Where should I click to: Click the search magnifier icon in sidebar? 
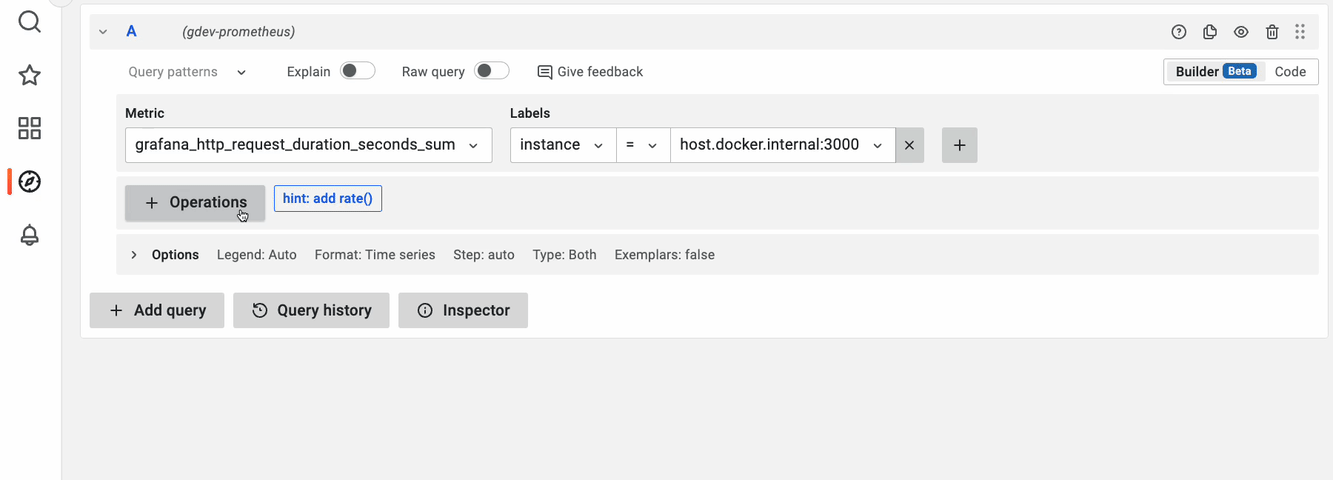click(30, 21)
